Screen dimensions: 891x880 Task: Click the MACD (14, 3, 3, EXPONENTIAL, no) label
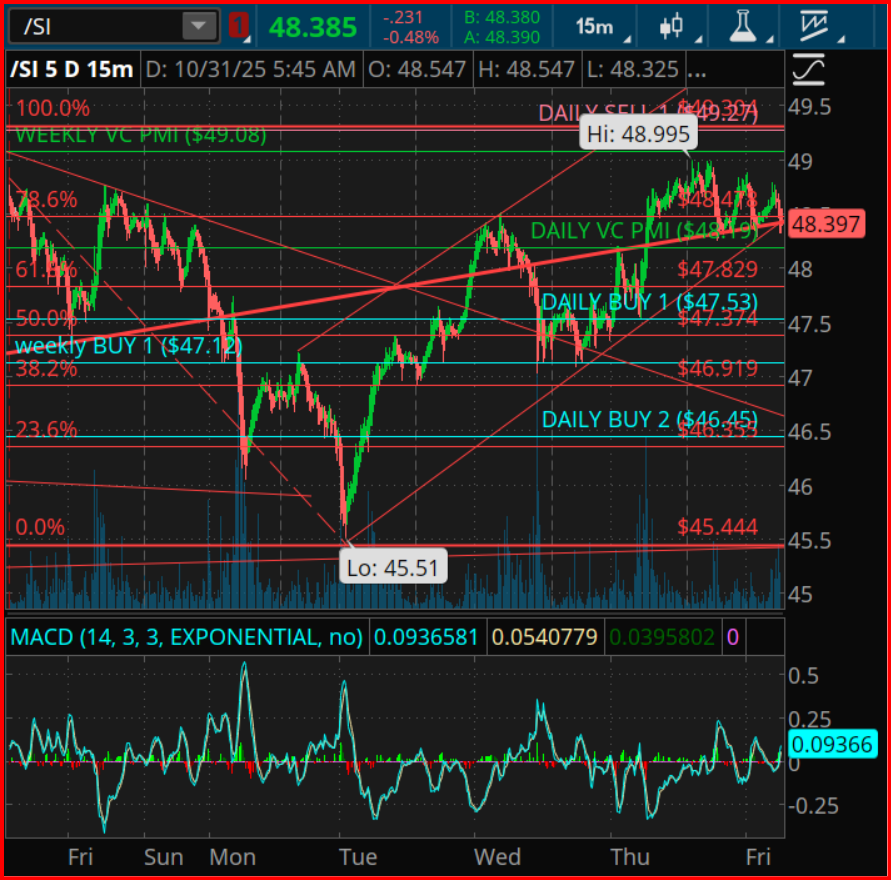coord(185,637)
